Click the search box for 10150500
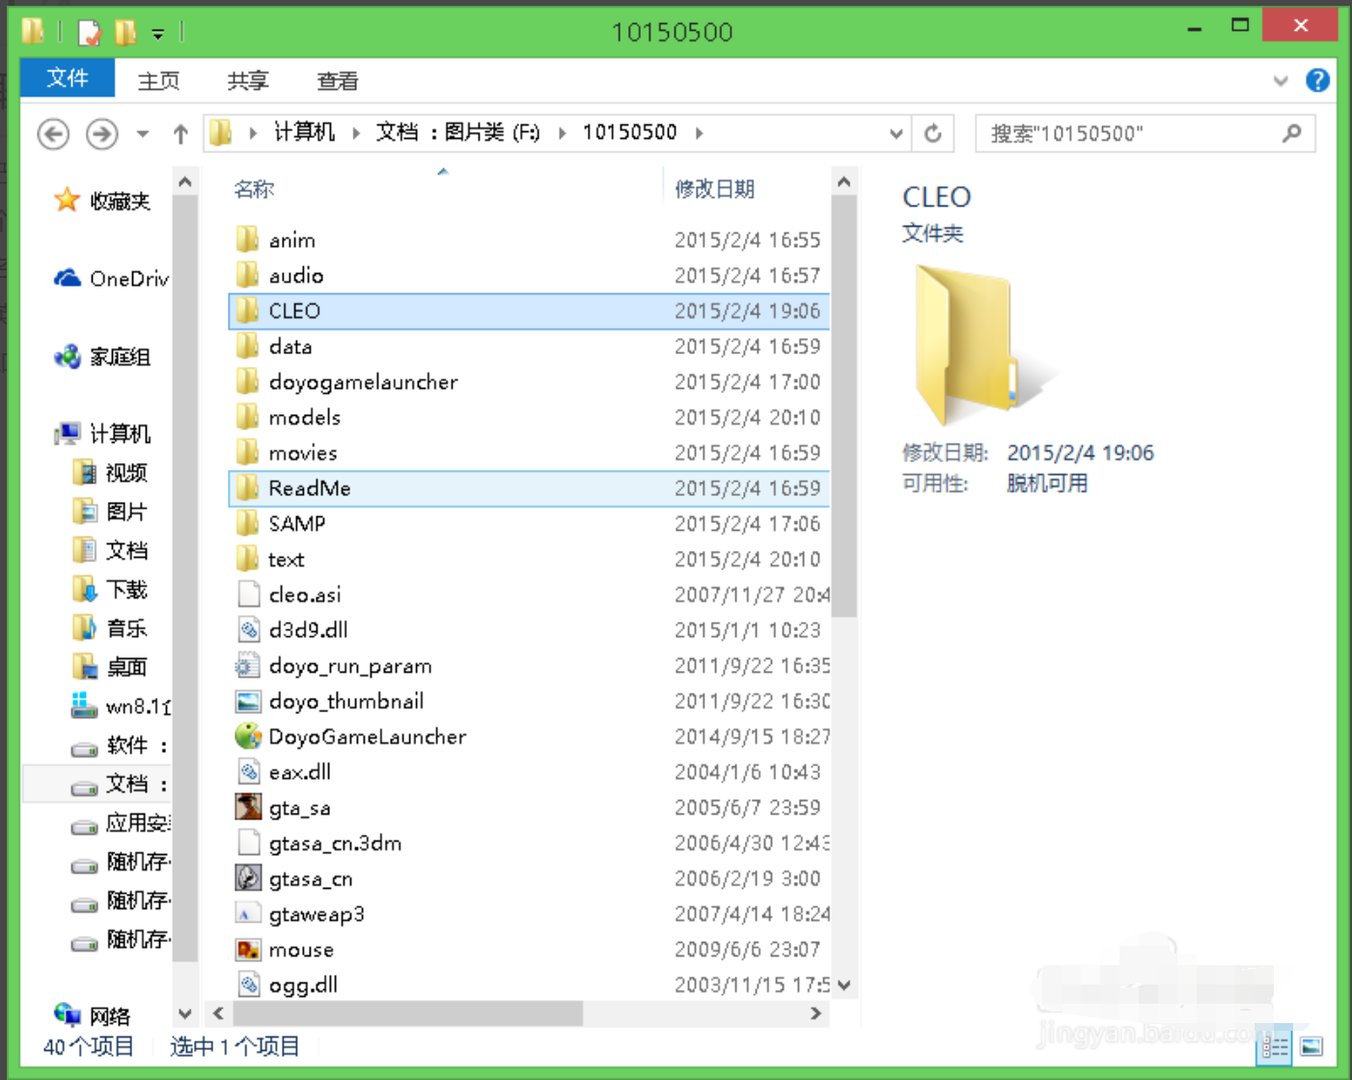This screenshot has width=1352, height=1080. pos(1130,133)
